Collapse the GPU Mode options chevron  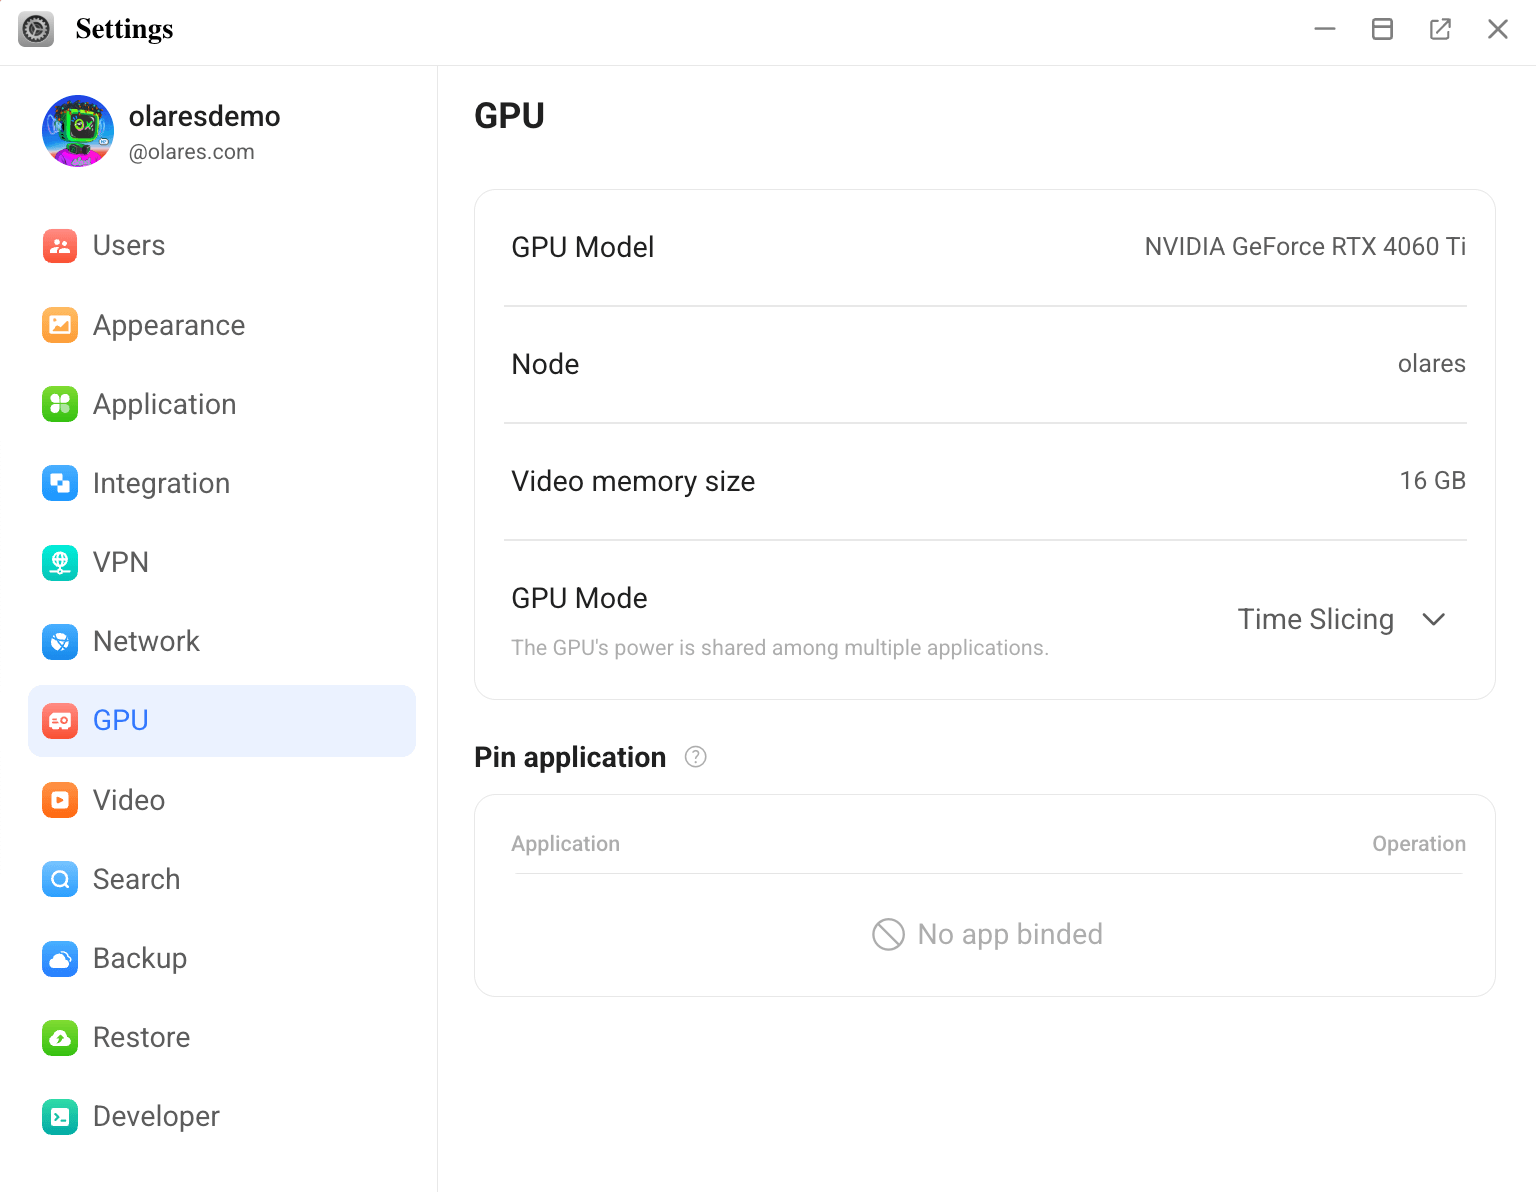[1434, 619]
